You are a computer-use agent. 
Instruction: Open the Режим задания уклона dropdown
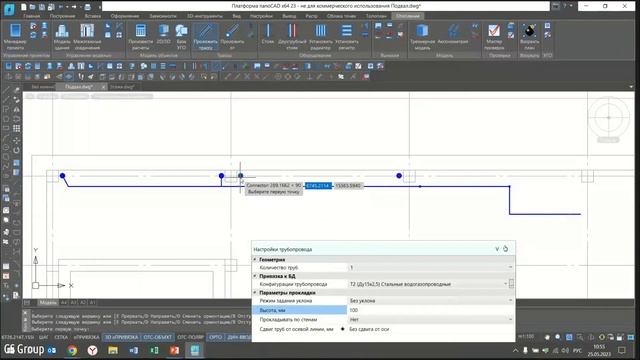[x=510, y=300]
